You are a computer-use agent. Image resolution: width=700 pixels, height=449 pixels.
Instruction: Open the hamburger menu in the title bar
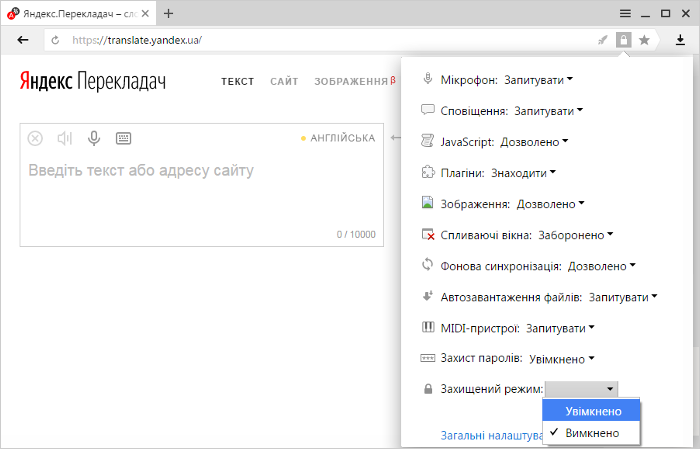click(x=625, y=13)
